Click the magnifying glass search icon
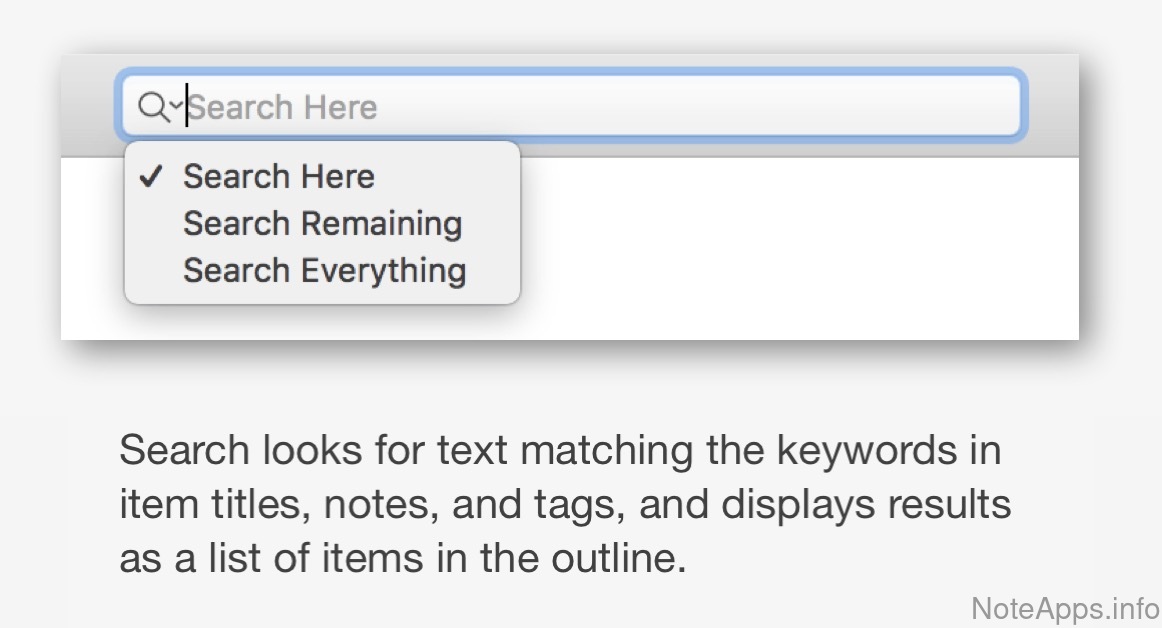Viewport: 1162px width, 628px height. (151, 105)
